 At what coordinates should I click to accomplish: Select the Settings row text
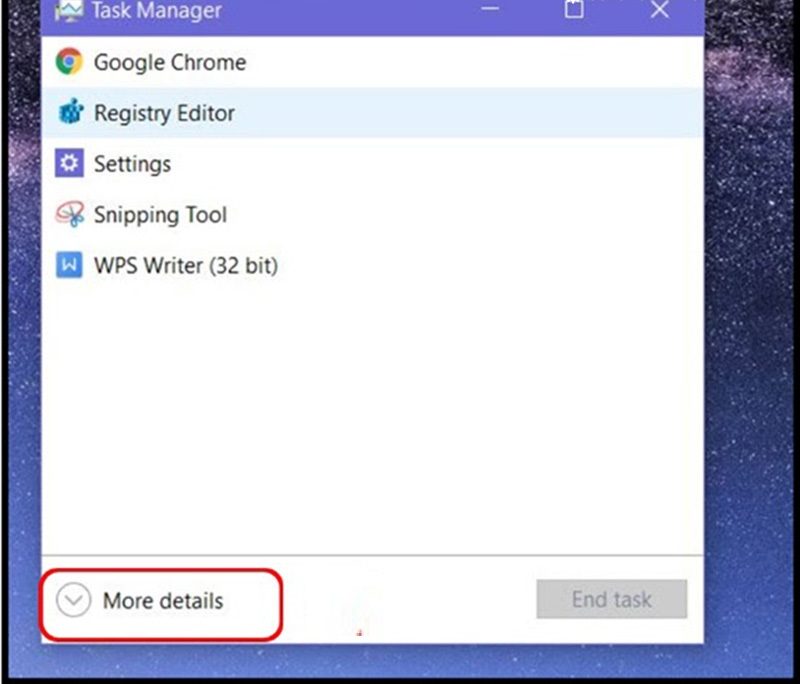[133, 164]
